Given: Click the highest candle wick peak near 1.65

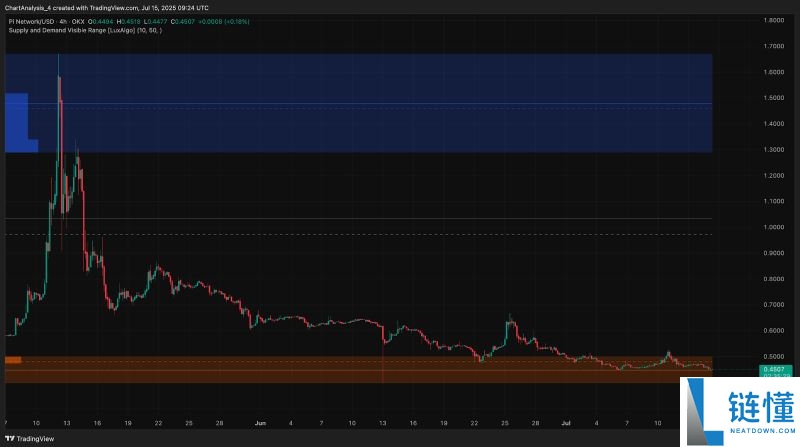Looking at the screenshot, I should 59,58.
